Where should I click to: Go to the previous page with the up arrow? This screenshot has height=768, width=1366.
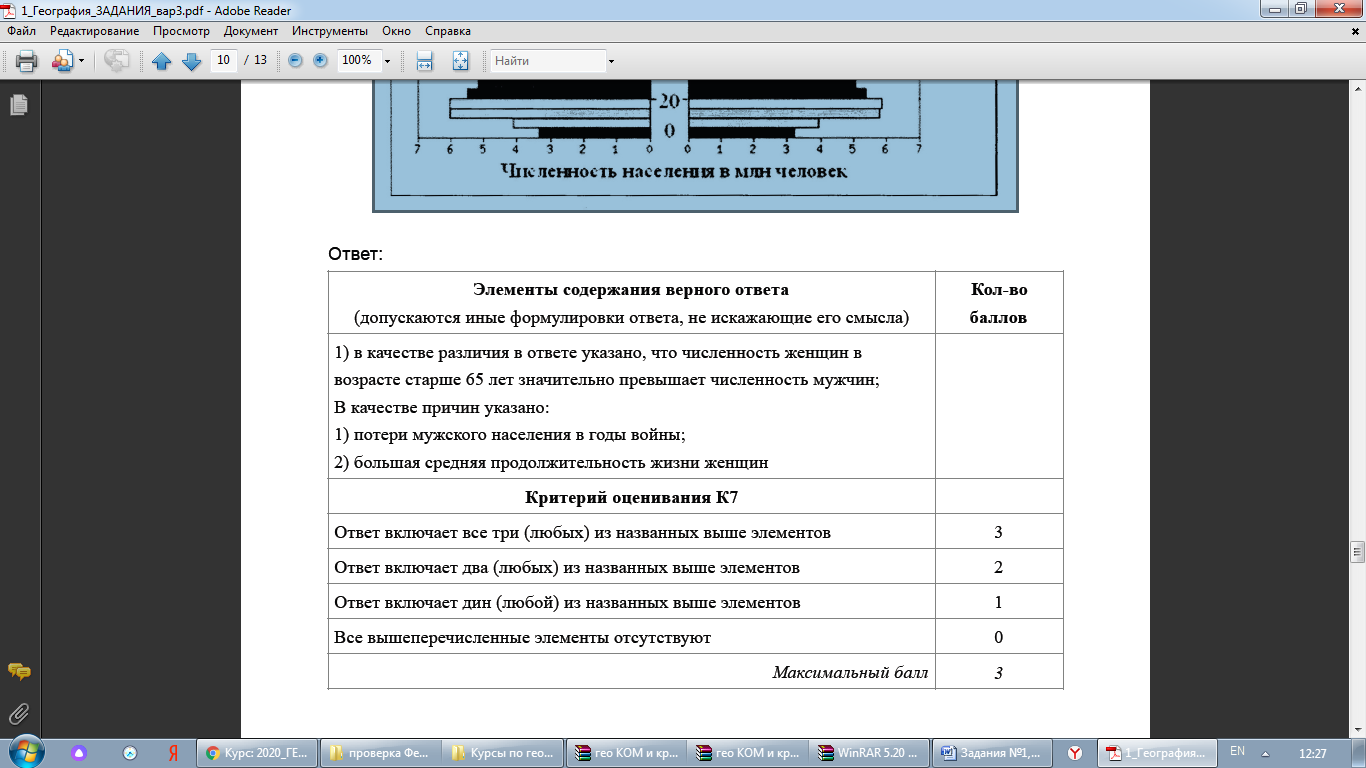[x=162, y=61]
